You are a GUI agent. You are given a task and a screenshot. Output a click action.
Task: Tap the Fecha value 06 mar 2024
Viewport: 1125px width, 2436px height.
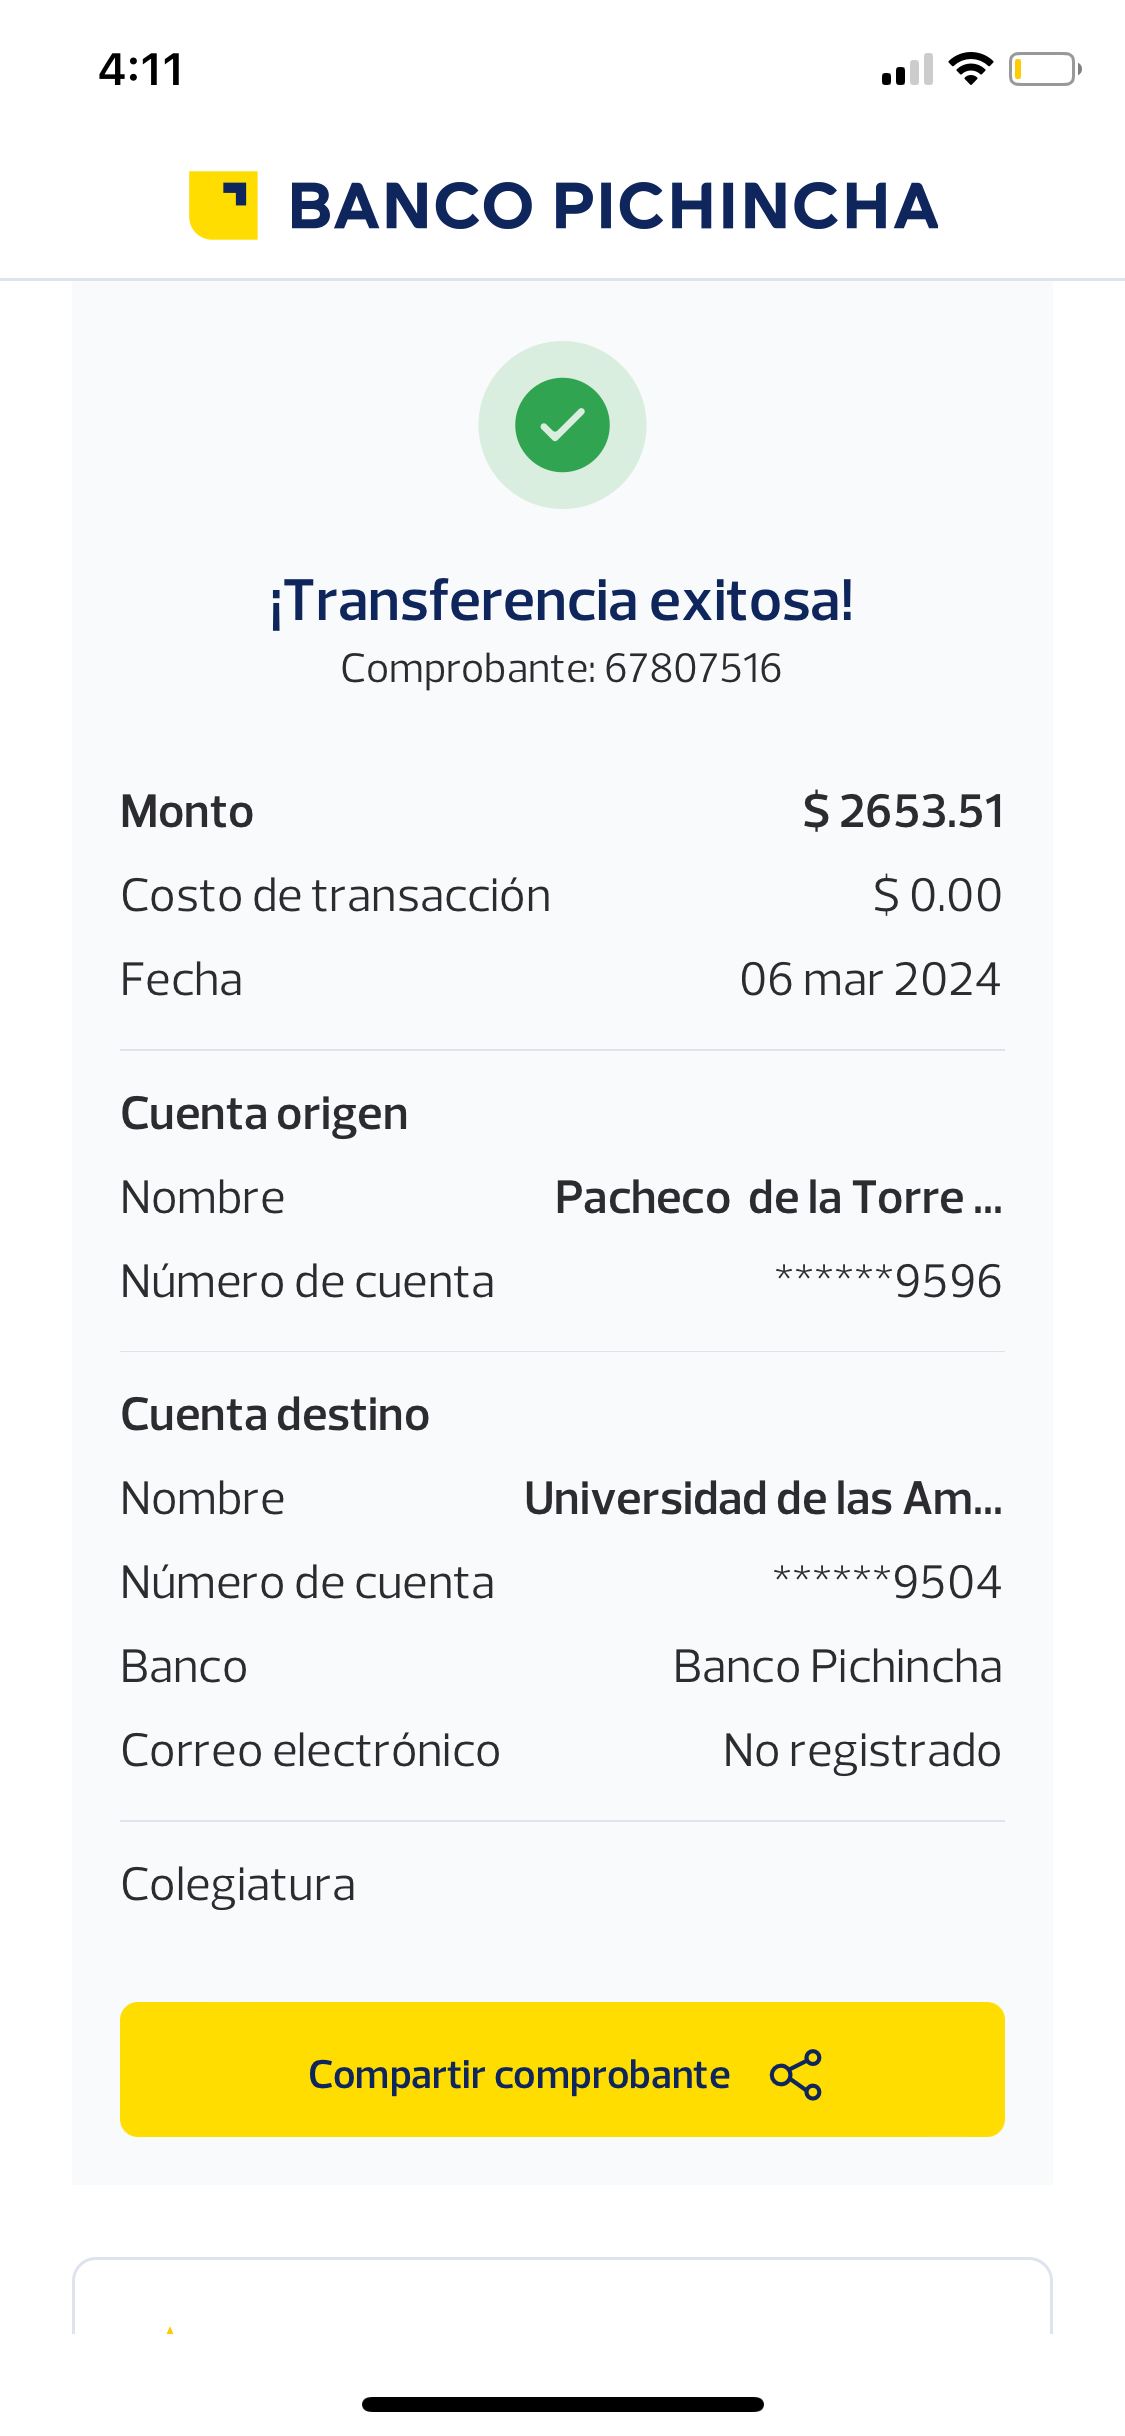click(x=870, y=979)
